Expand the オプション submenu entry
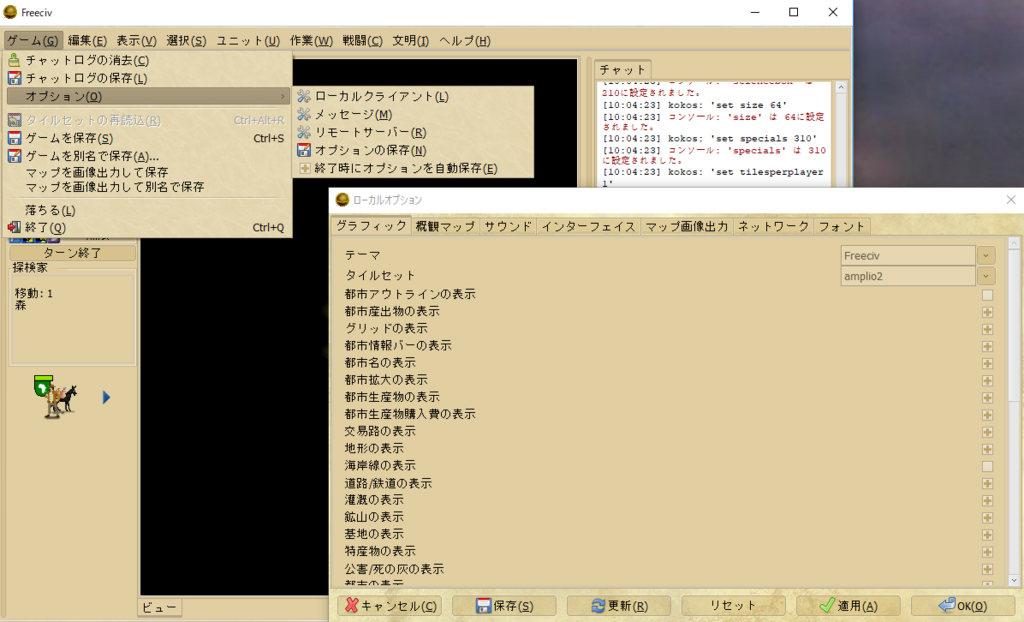Screen dimensions: 1024x622 coord(148,96)
